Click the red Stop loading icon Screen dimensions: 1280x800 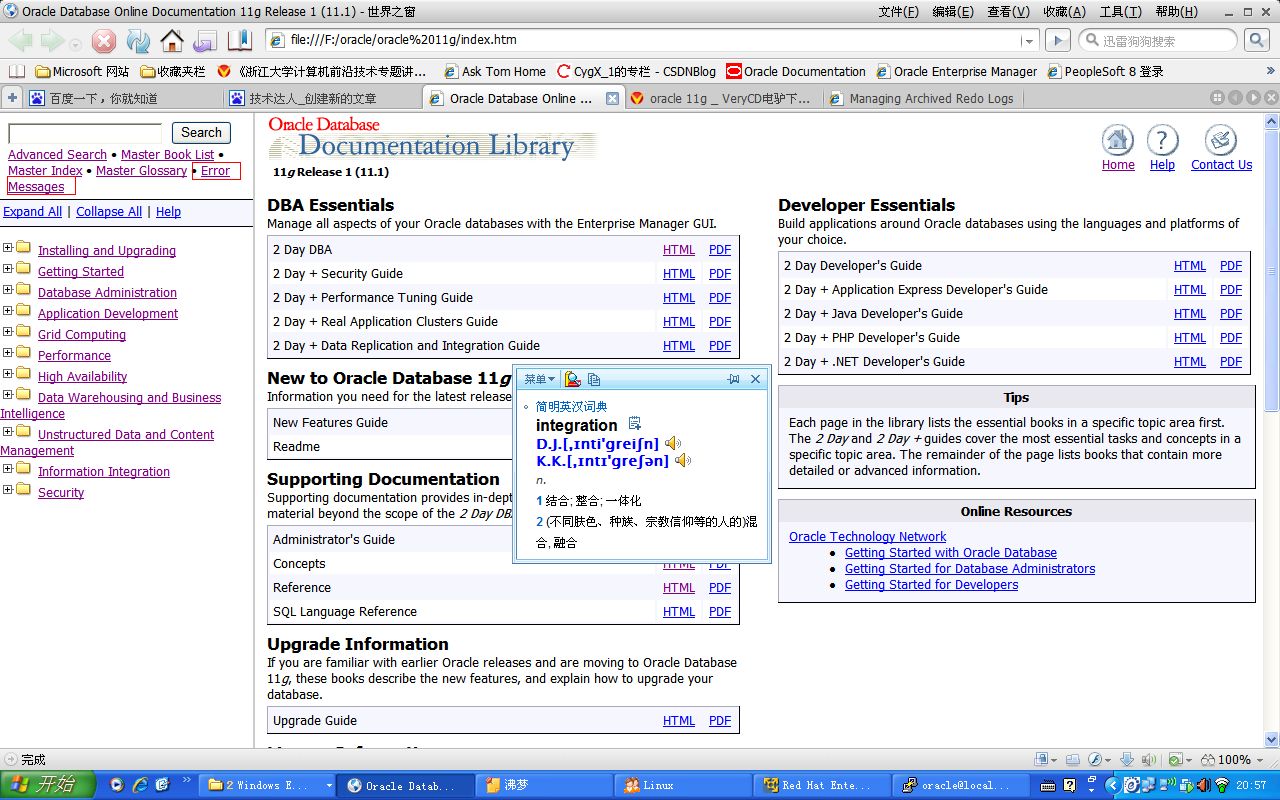coord(104,41)
